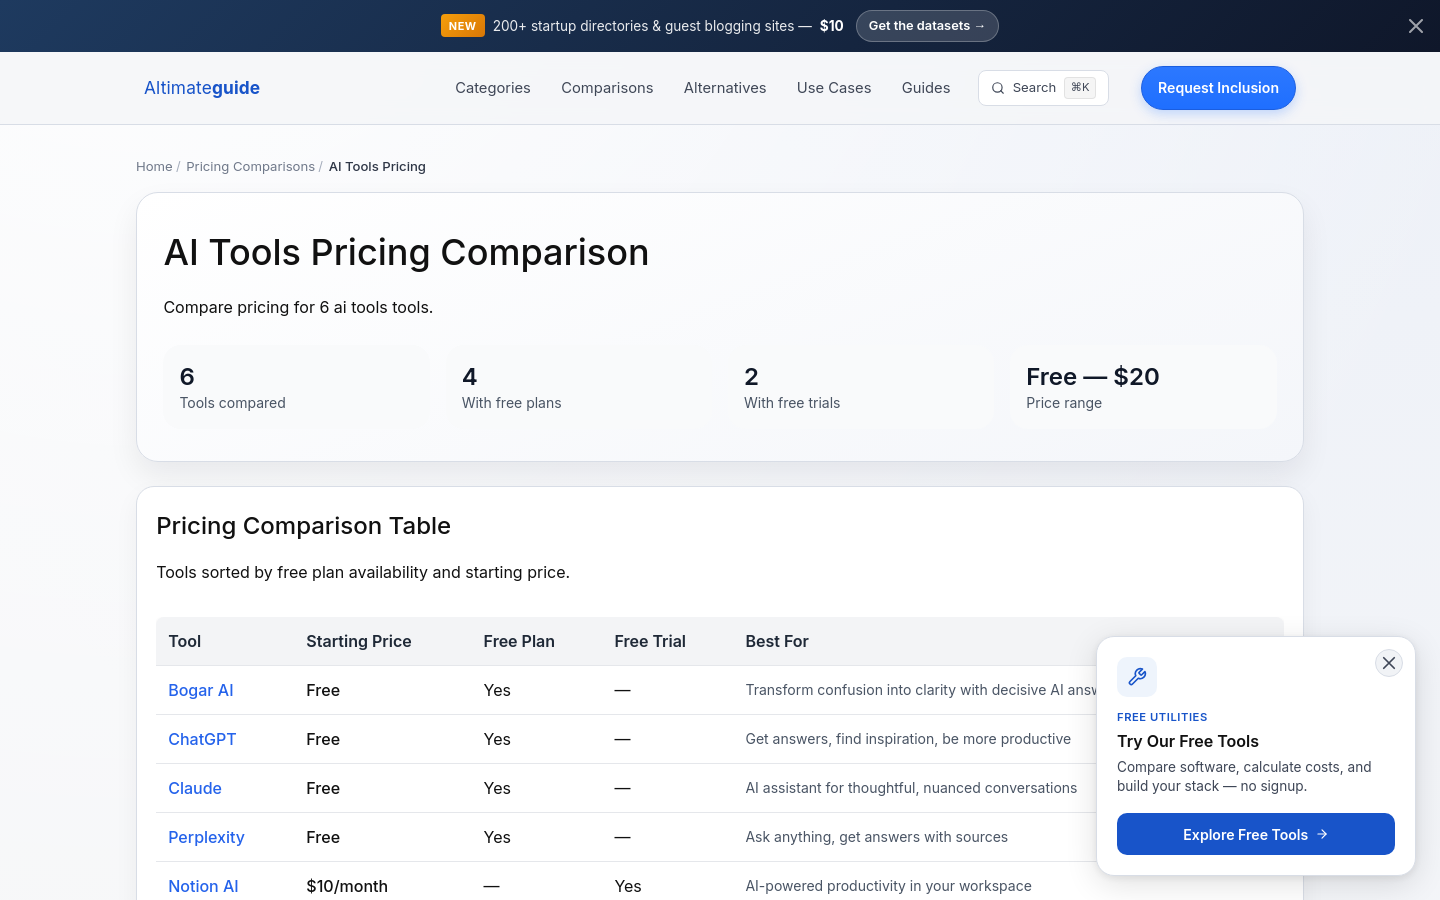Open the Alternatives menu
Screen dimensions: 1440x900
725,88
